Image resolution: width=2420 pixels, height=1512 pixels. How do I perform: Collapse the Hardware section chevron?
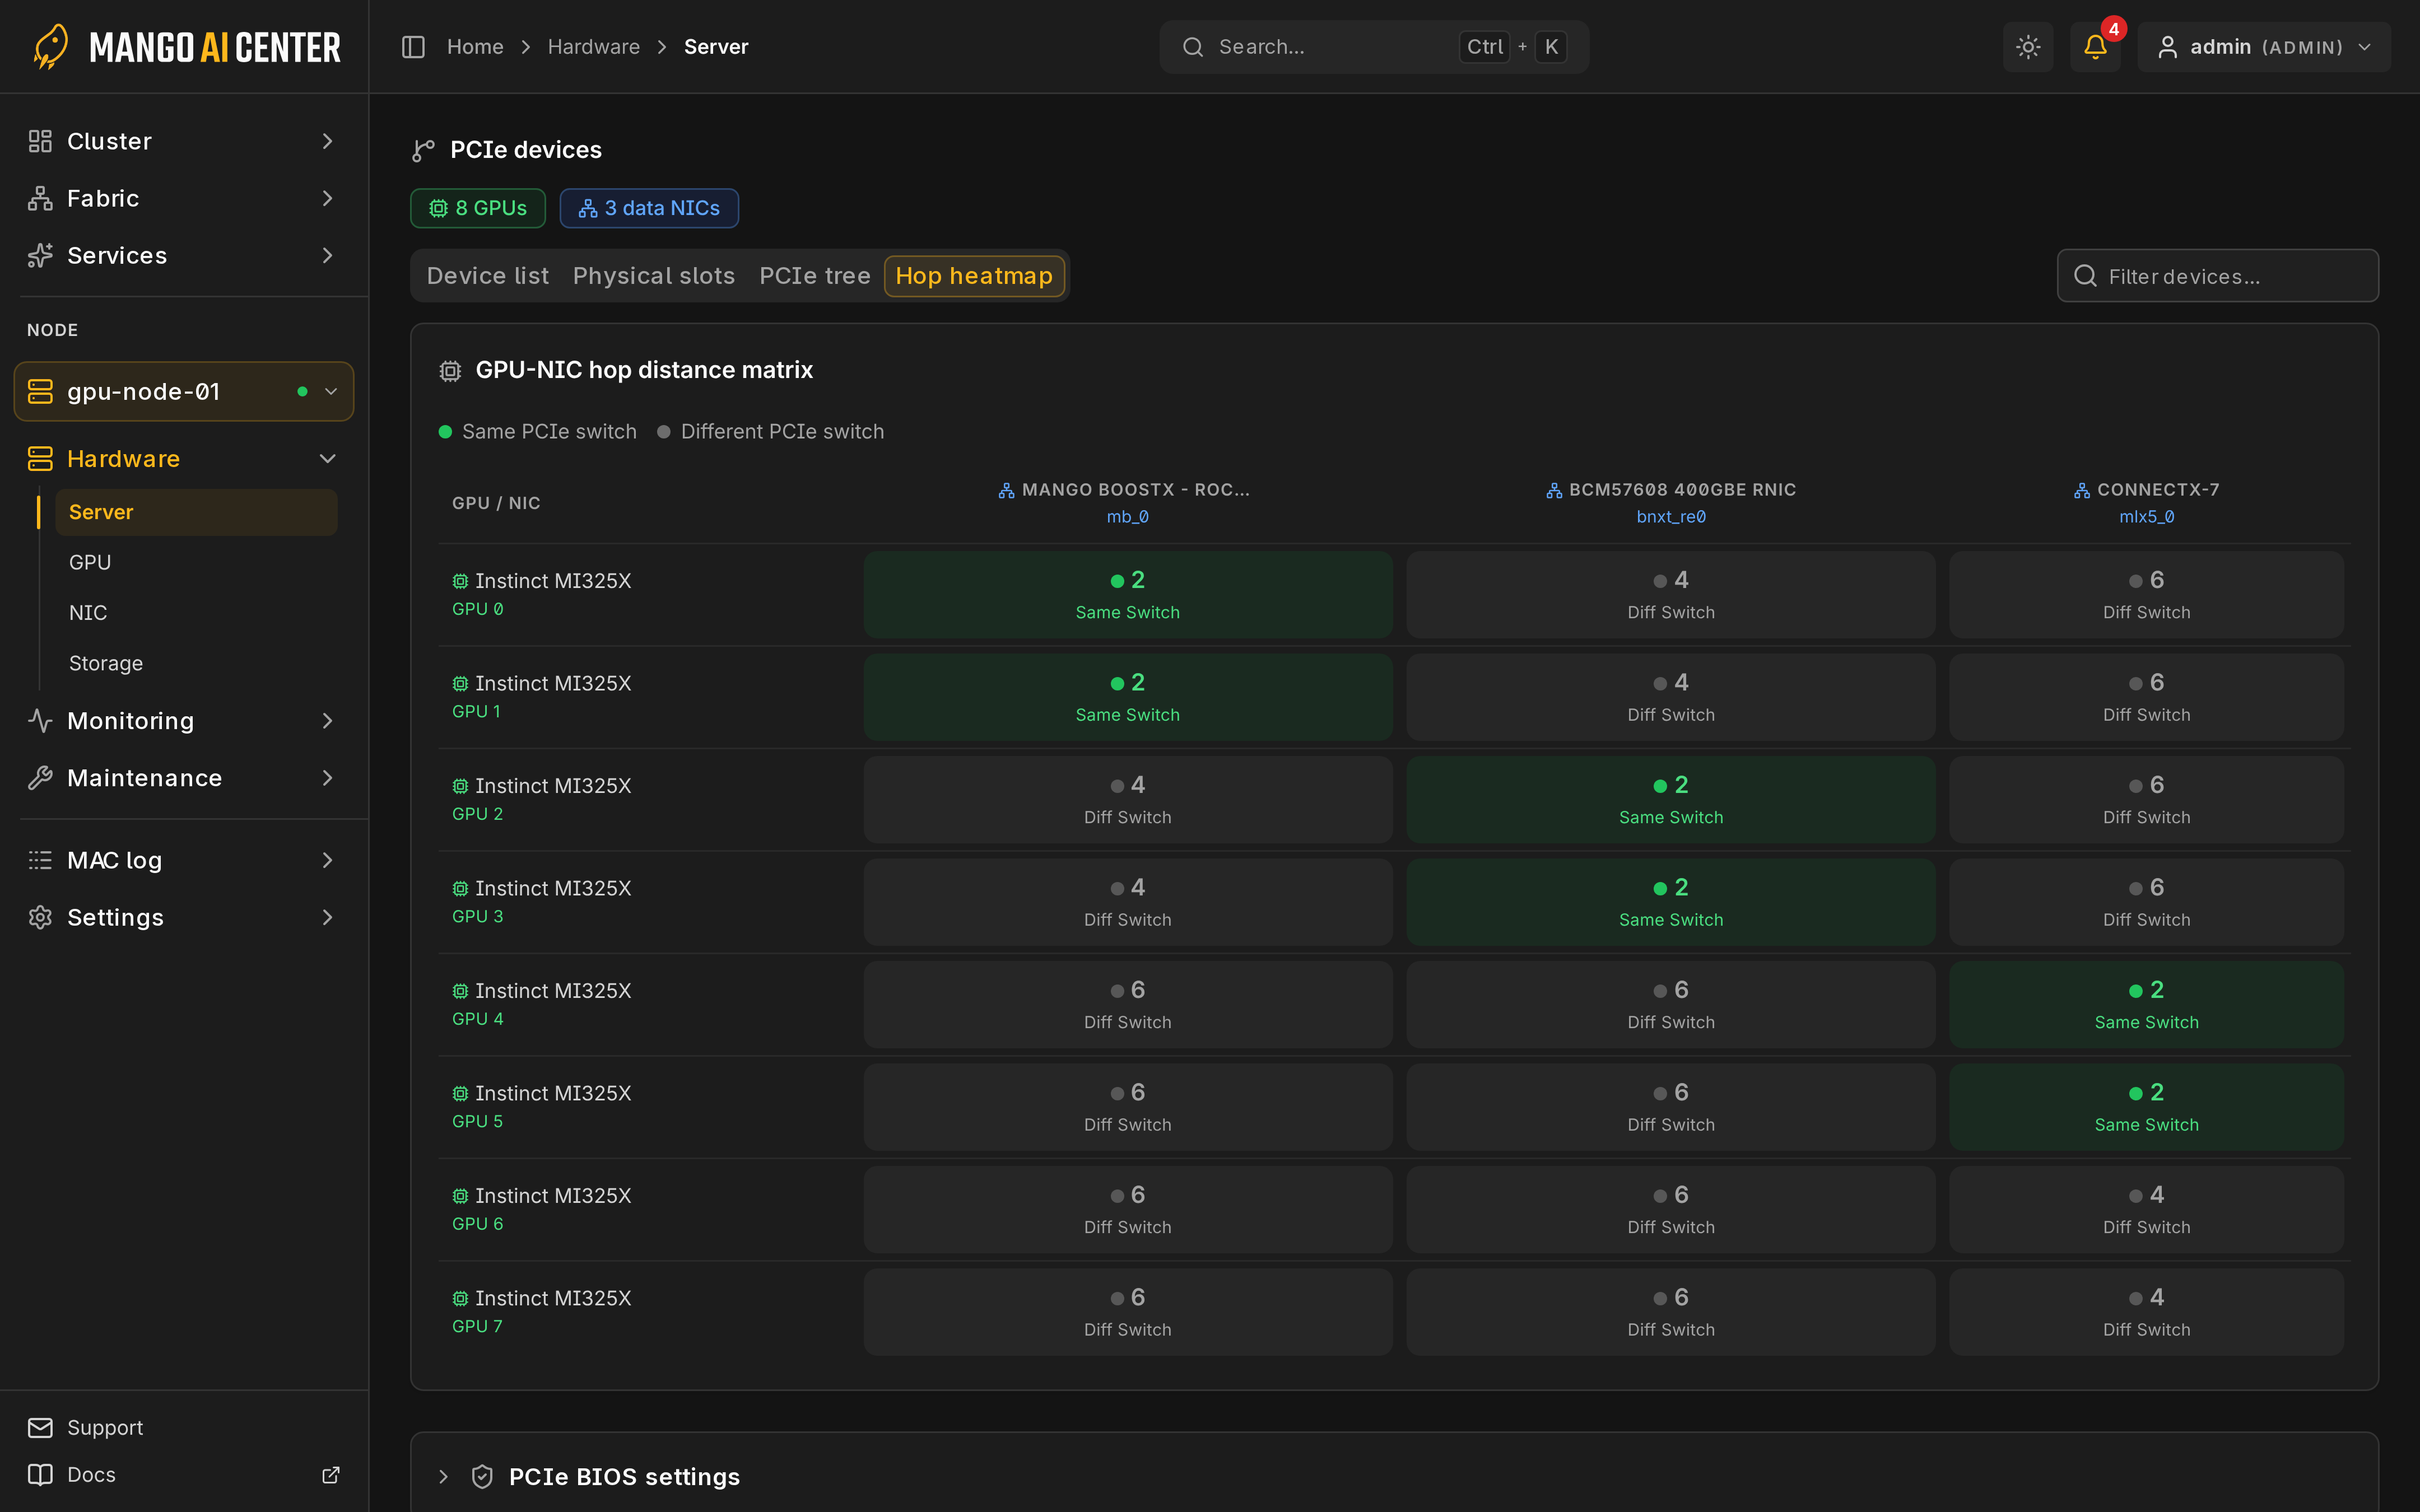pyautogui.click(x=327, y=458)
